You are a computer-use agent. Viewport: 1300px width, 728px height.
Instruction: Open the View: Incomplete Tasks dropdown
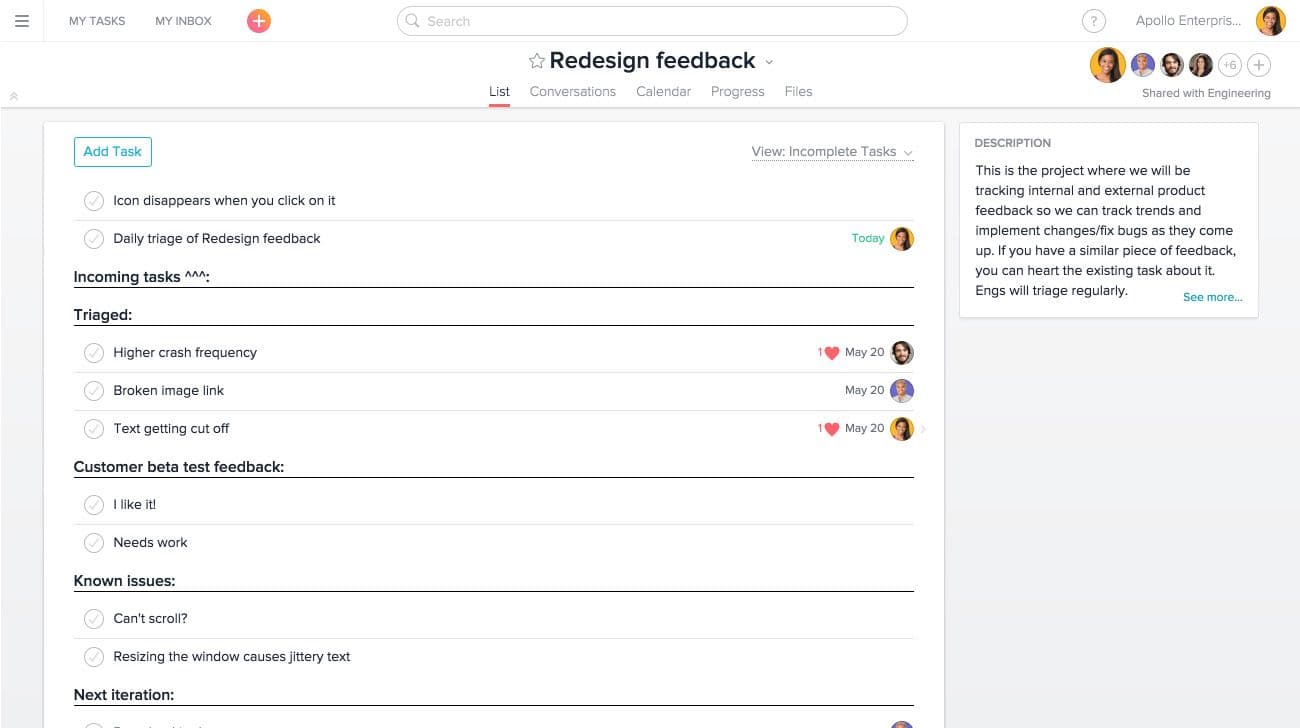(x=831, y=151)
